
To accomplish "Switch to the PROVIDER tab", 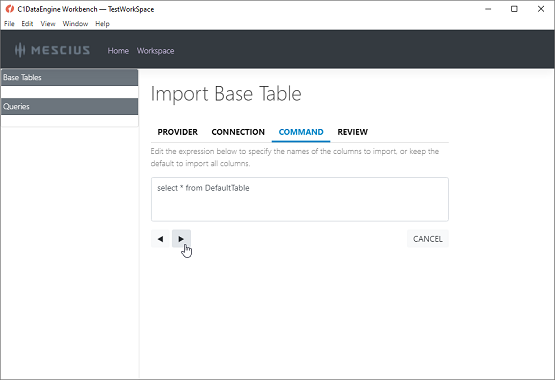I will click(178, 132).
